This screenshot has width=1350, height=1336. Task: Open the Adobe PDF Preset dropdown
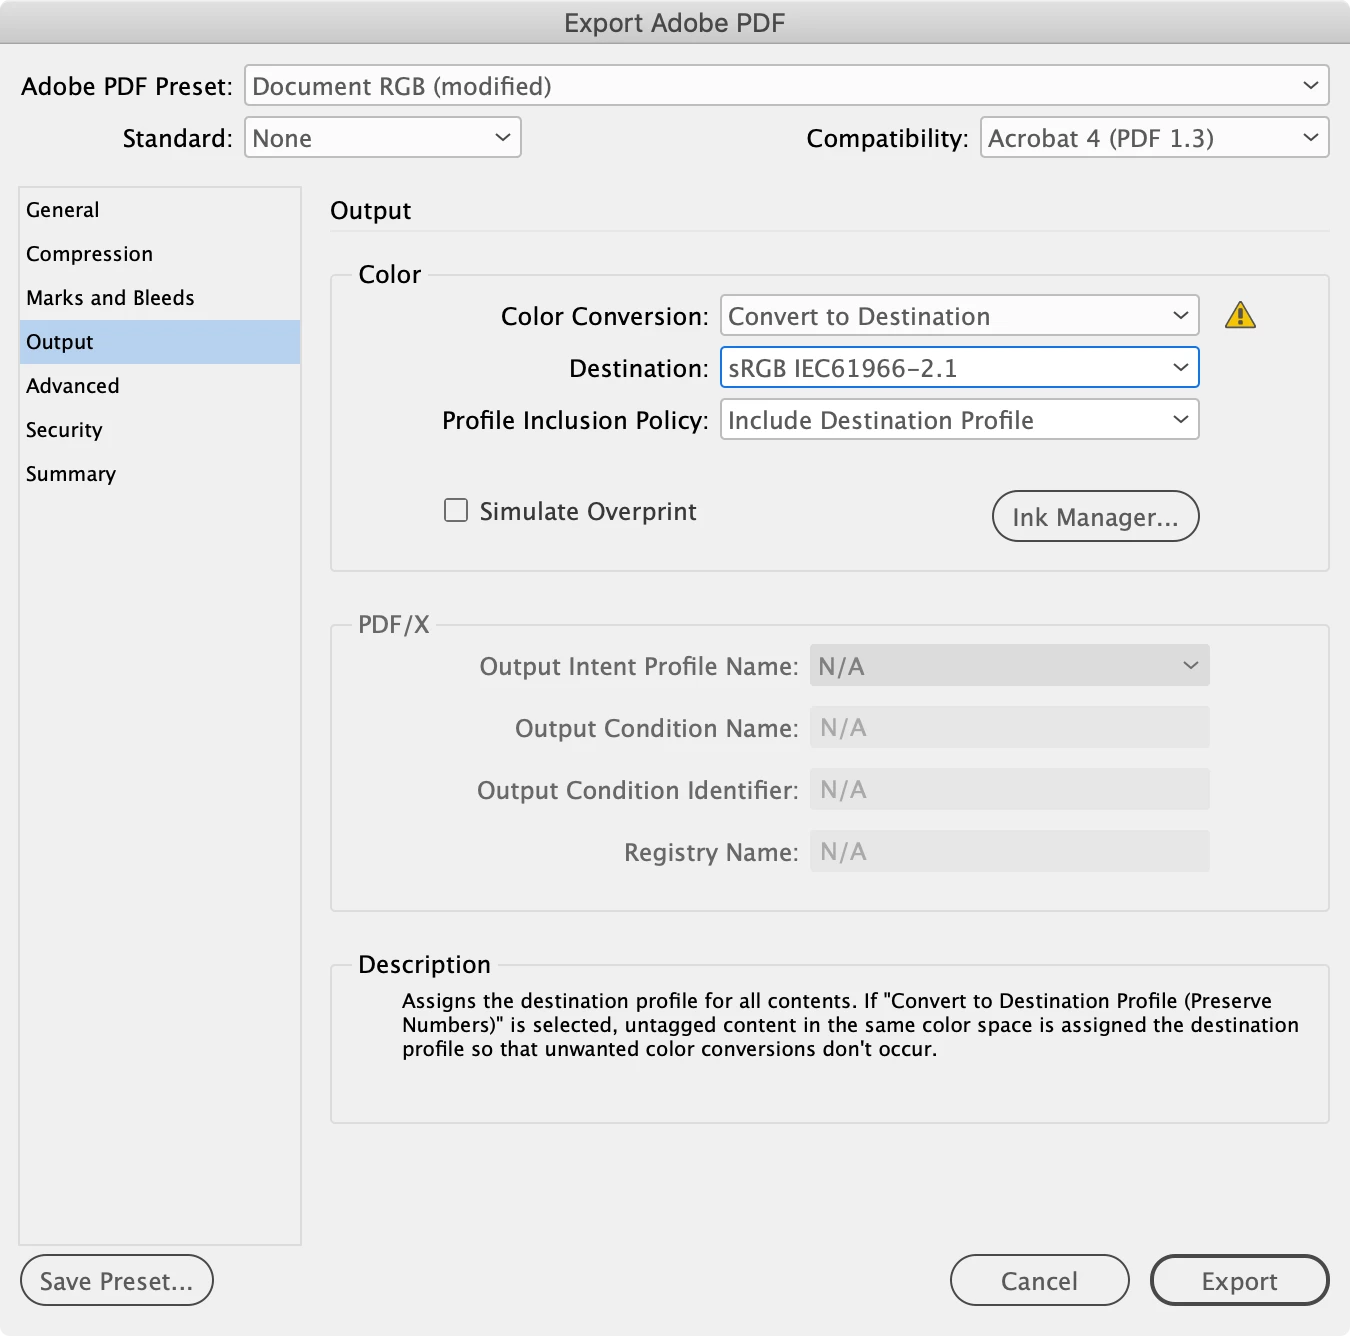[x=786, y=86]
